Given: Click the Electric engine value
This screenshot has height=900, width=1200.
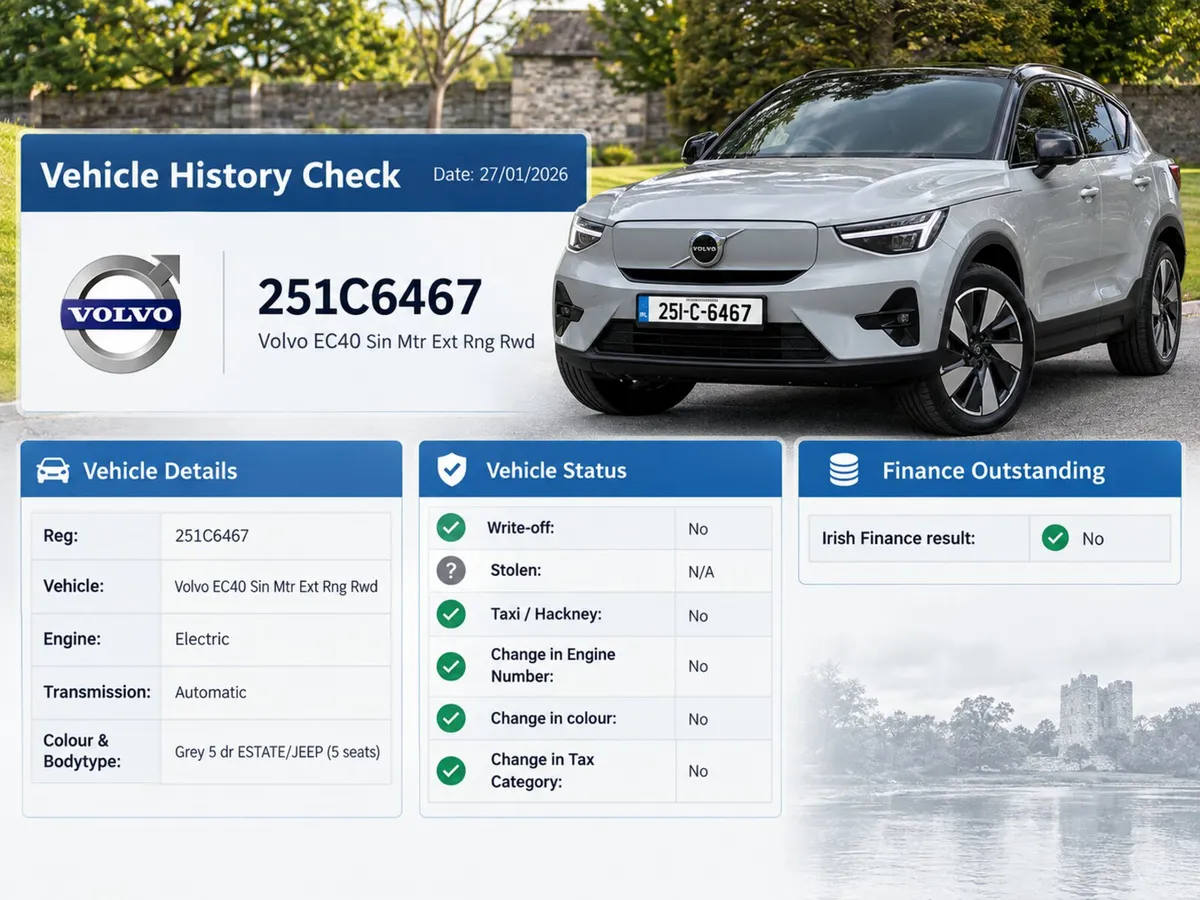Looking at the screenshot, I should click(202, 639).
